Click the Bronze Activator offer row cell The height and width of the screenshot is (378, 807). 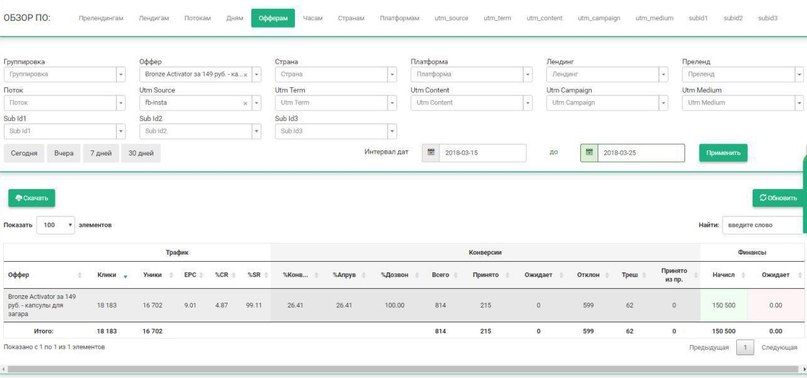click(45, 305)
